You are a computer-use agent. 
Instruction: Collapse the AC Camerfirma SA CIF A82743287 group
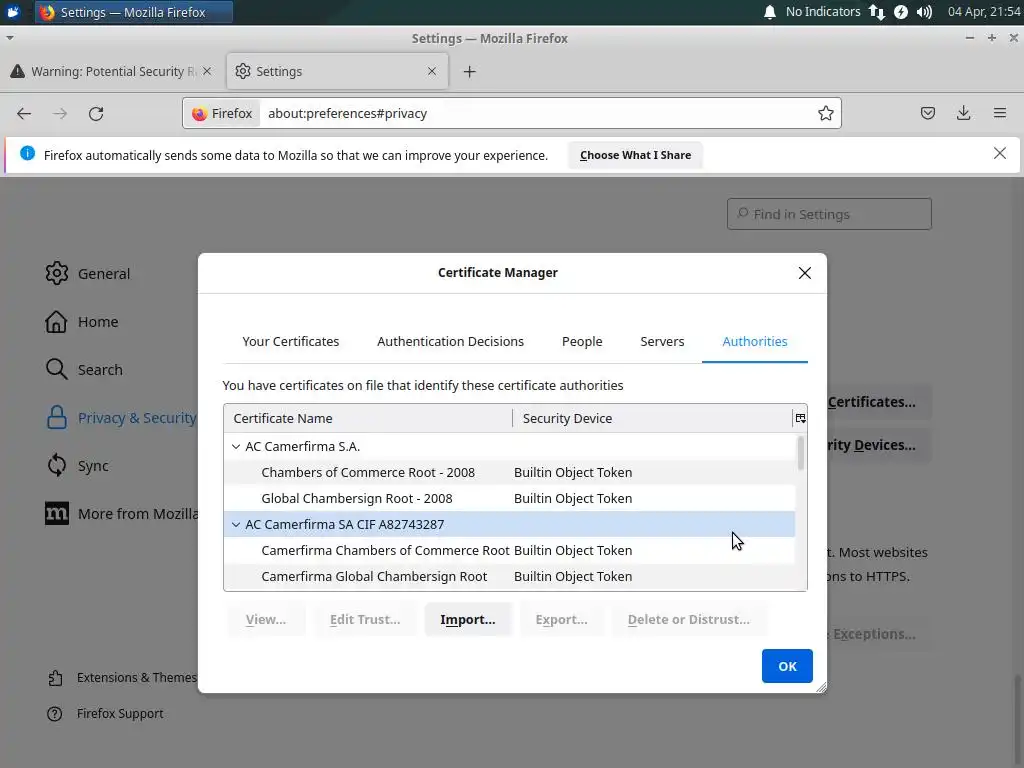(236, 524)
